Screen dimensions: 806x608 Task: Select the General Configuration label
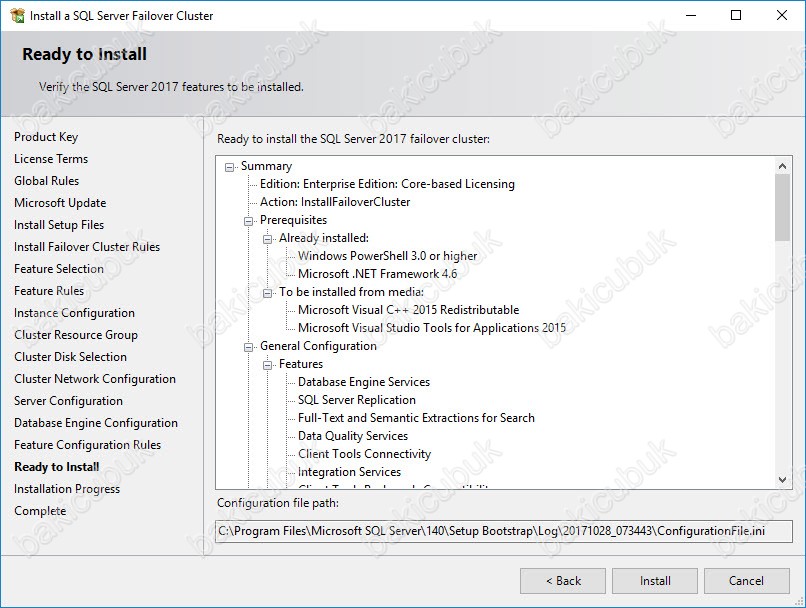pos(318,346)
